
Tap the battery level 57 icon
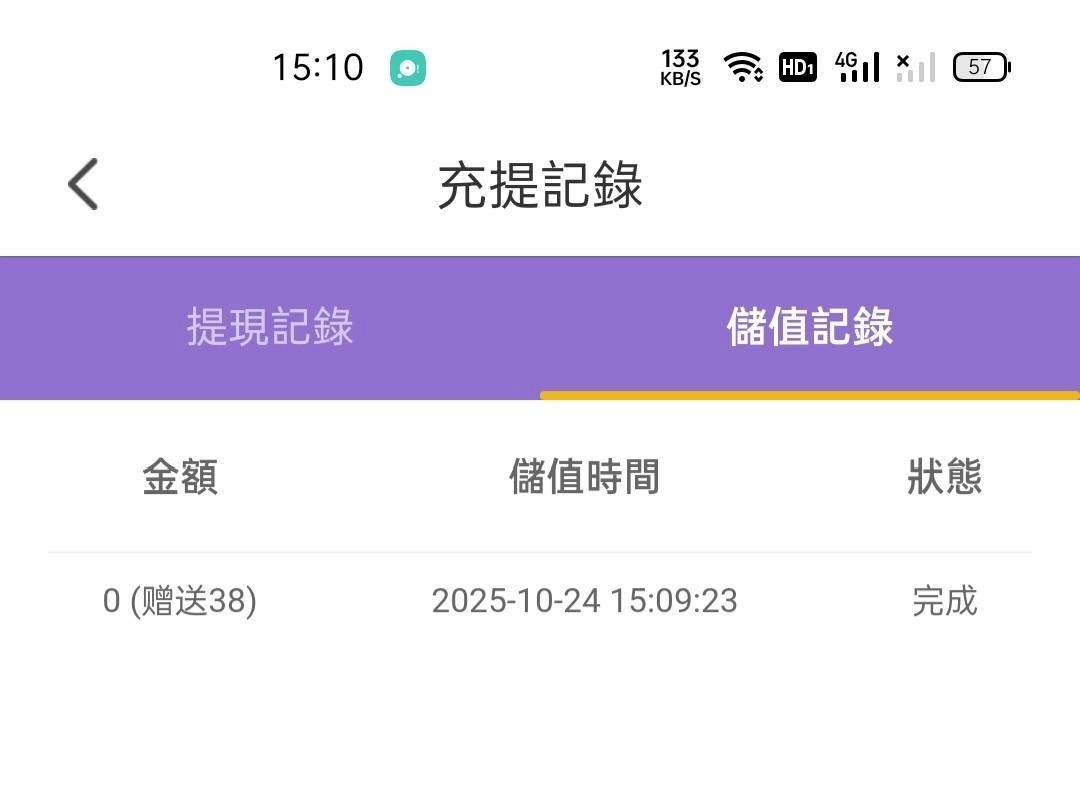[x=981, y=67]
